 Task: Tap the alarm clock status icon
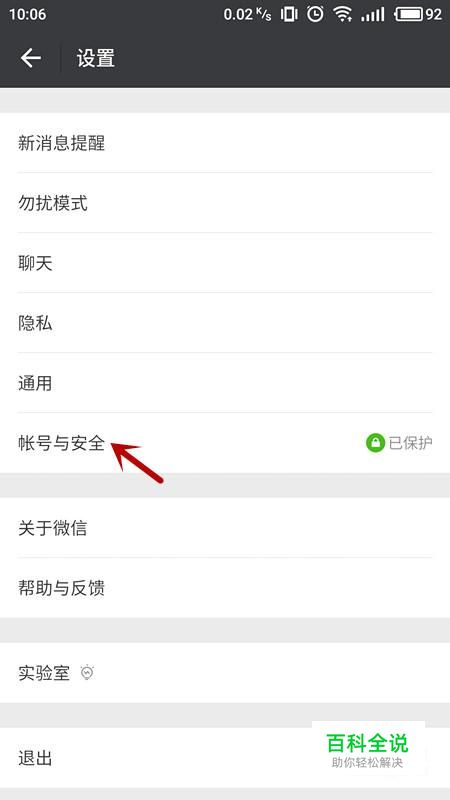315,14
